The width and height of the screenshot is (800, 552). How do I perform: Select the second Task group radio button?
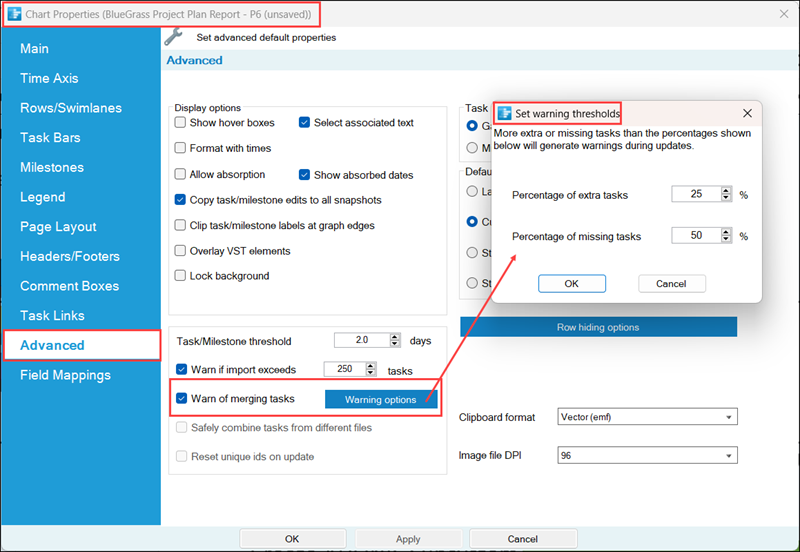pyautogui.click(x=472, y=148)
